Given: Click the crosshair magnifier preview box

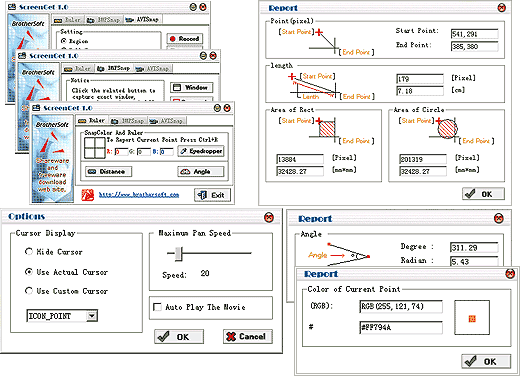Looking at the screenshot, I should 95,148.
